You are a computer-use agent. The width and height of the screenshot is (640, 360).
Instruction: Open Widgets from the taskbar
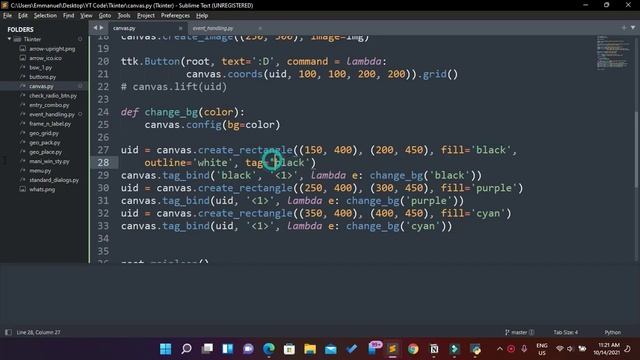click(228, 349)
